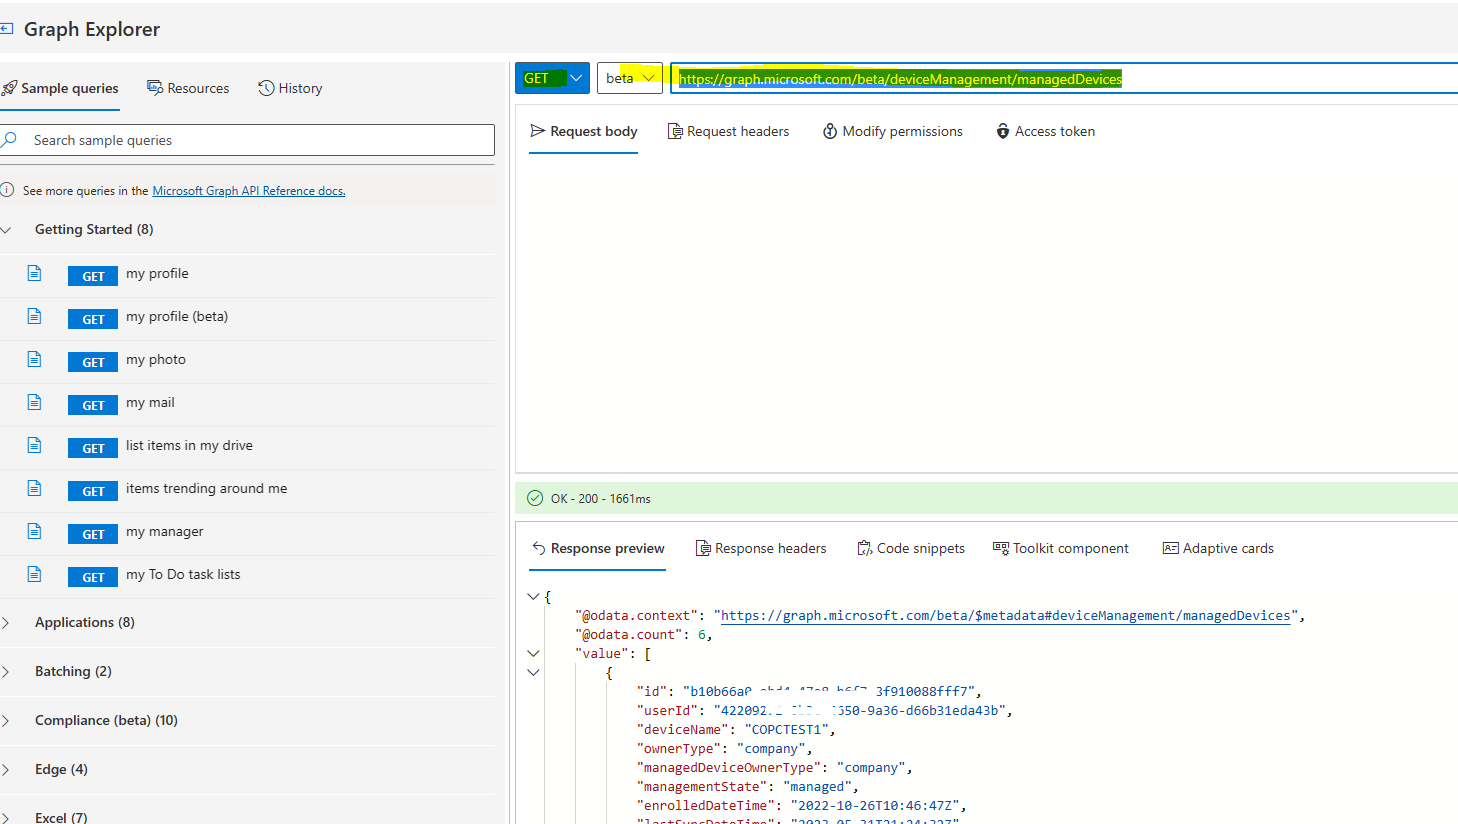This screenshot has height=824, width=1458.
Task: Collapse the first device object in response
Action: pyautogui.click(x=533, y=672)
